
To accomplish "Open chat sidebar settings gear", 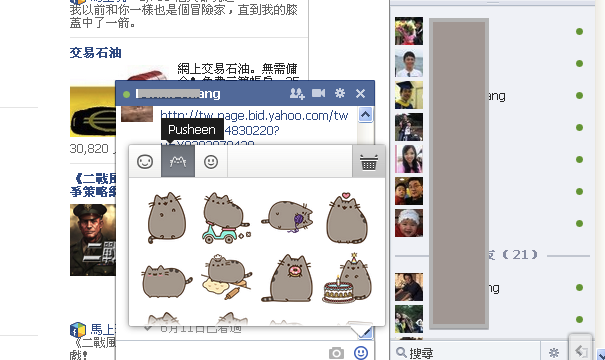I will tap(554, 352).
